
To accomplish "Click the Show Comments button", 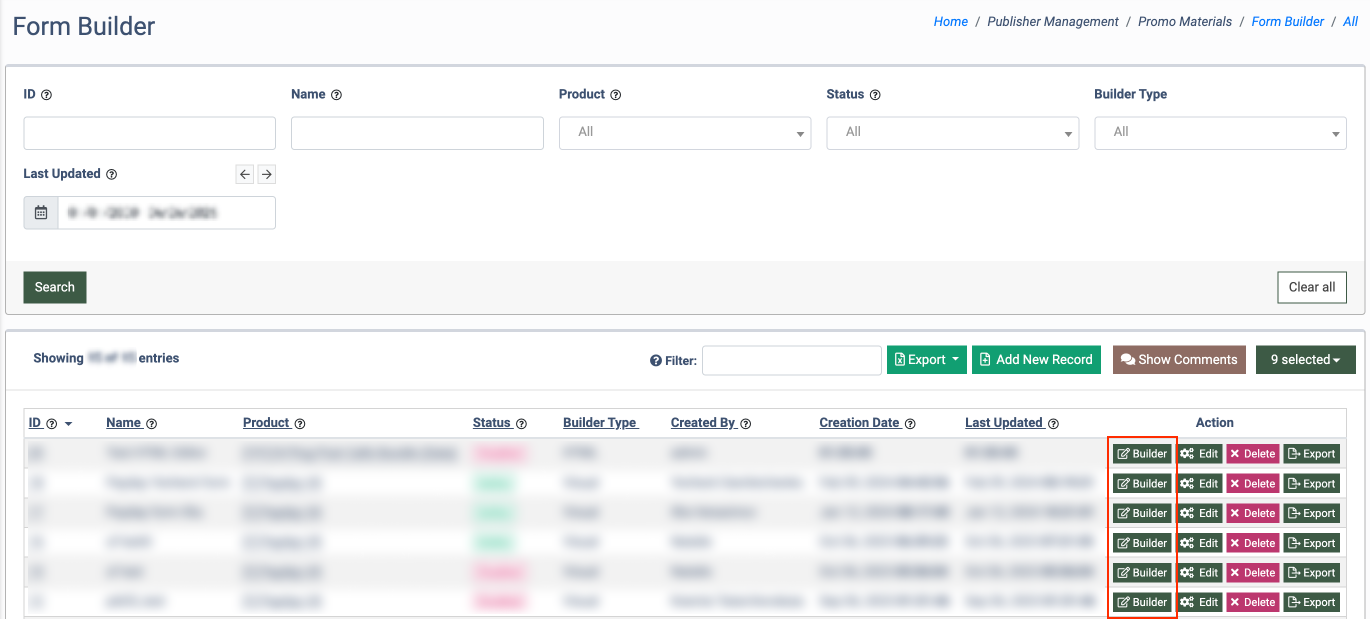I will 1179,360.
